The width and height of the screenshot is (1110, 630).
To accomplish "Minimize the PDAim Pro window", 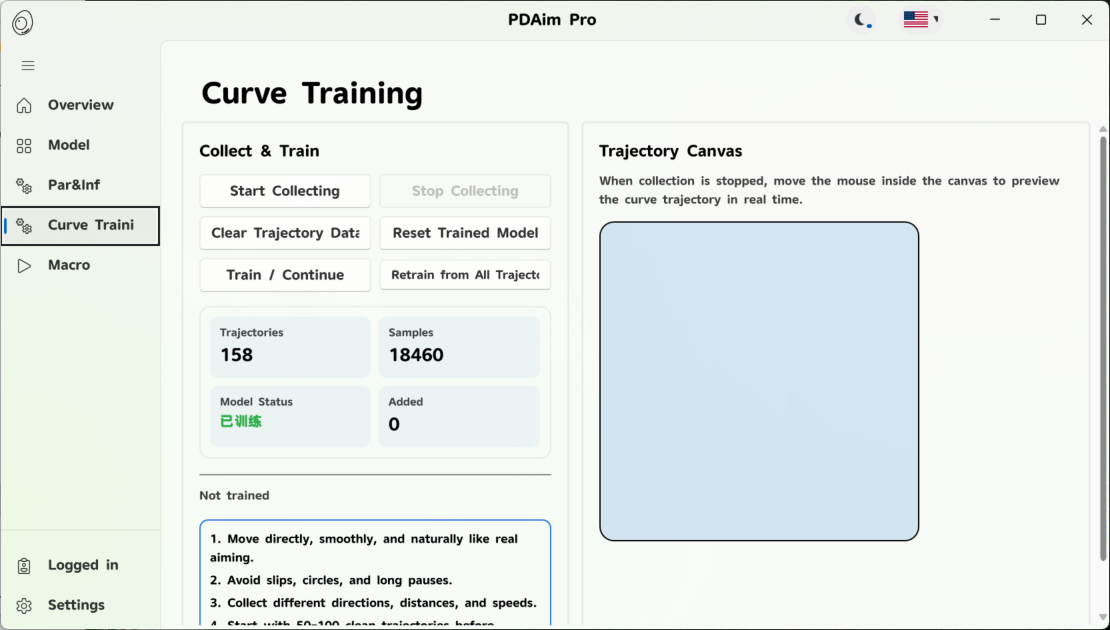I will click(x=995, y=20).
